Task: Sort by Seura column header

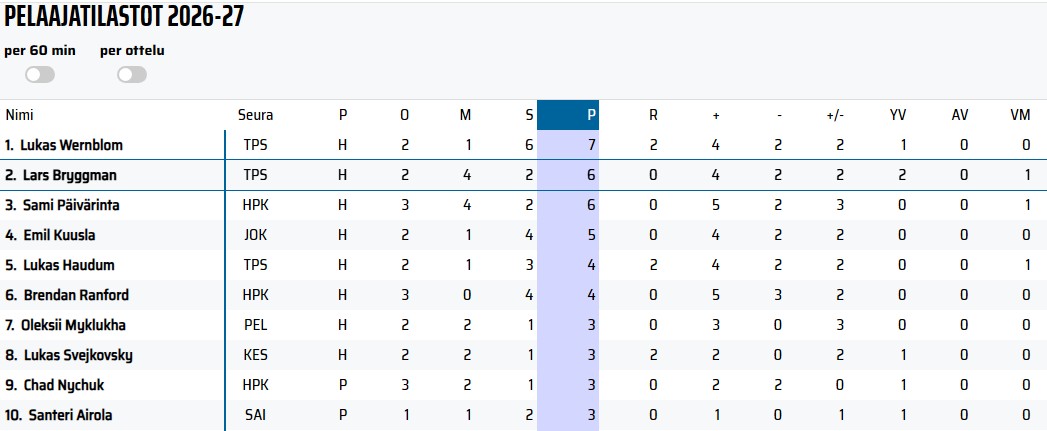Action: pyautogui.click(x=256, y=115)
